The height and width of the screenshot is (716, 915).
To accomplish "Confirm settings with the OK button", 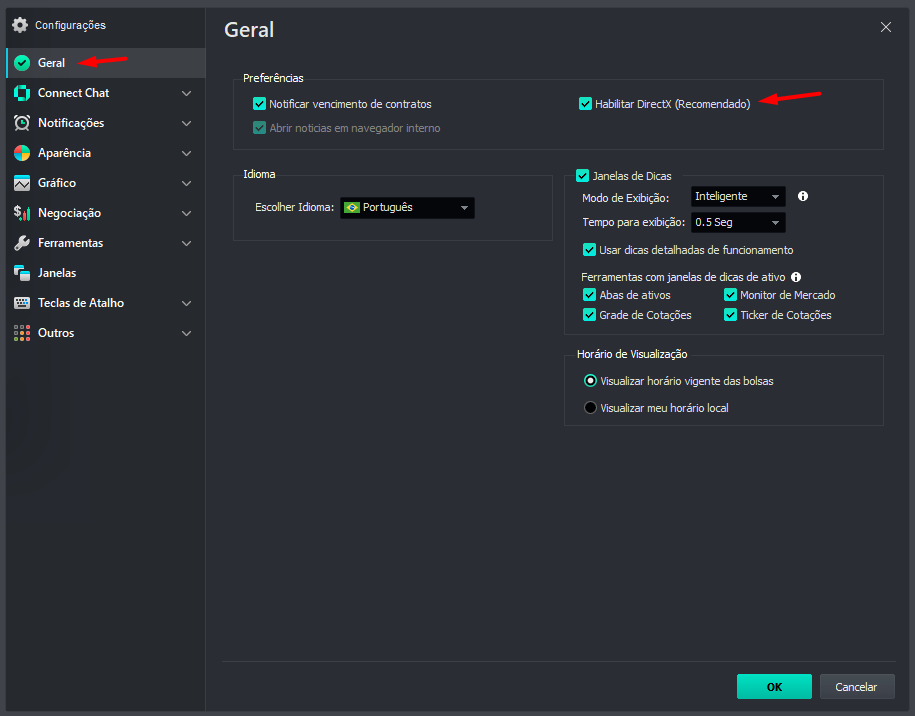I will [x=774, y=687].
